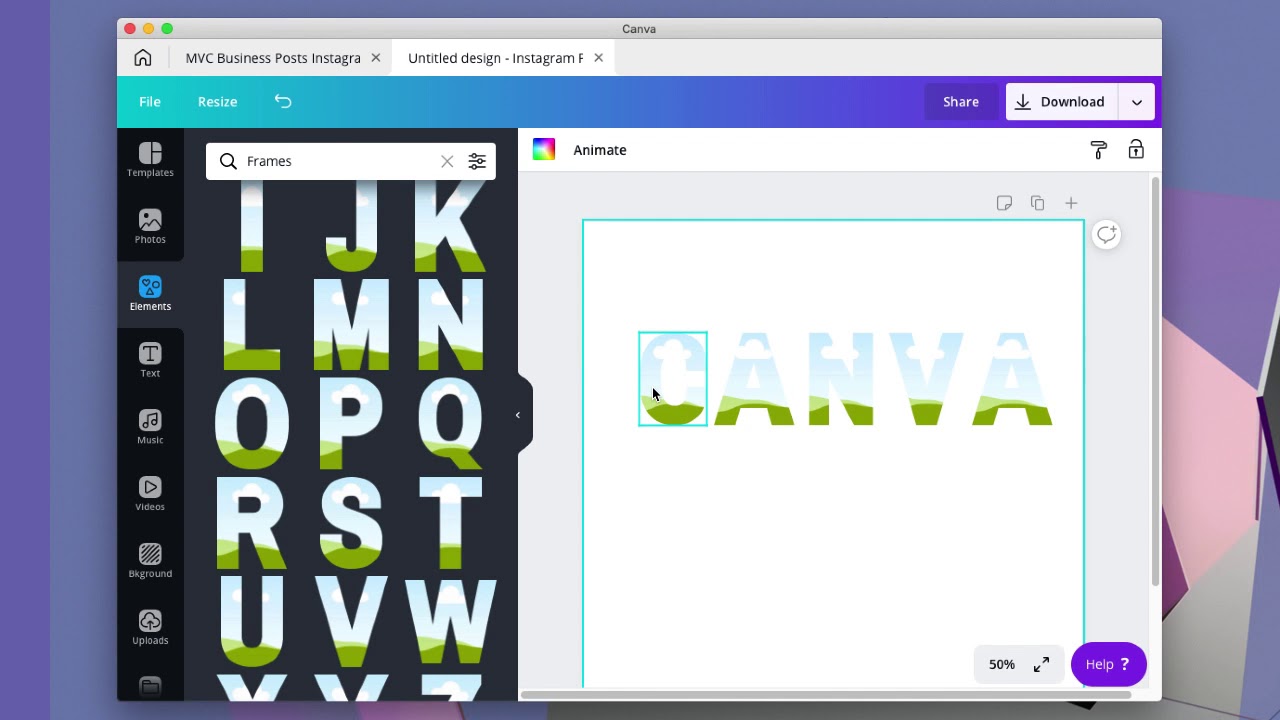Open the Text panel
This screenshot has height=720, width=1280.
tap(150, 360)
